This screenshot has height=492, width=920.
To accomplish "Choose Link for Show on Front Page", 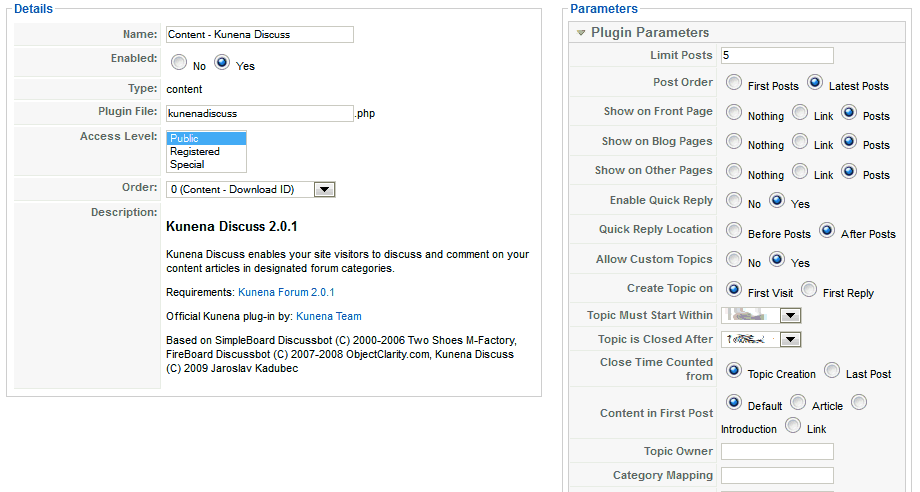I will [x=800, y=113].
